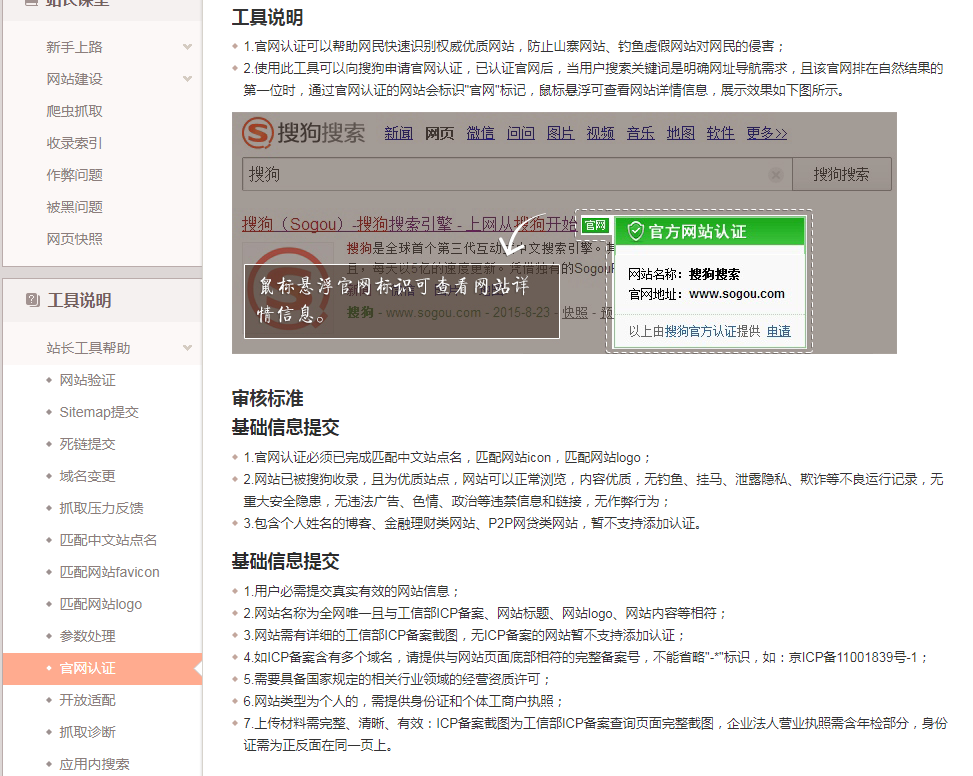The width and height of the screenshot is (973, 776).
Task: Click the www.sogou.com address text
Action: (x=737, y=294)
